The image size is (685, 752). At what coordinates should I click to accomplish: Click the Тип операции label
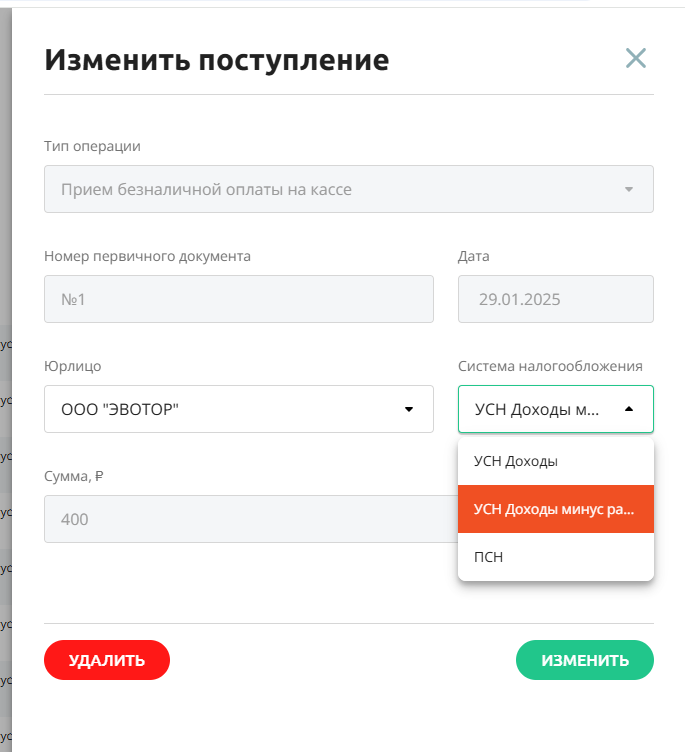point(92,146)
